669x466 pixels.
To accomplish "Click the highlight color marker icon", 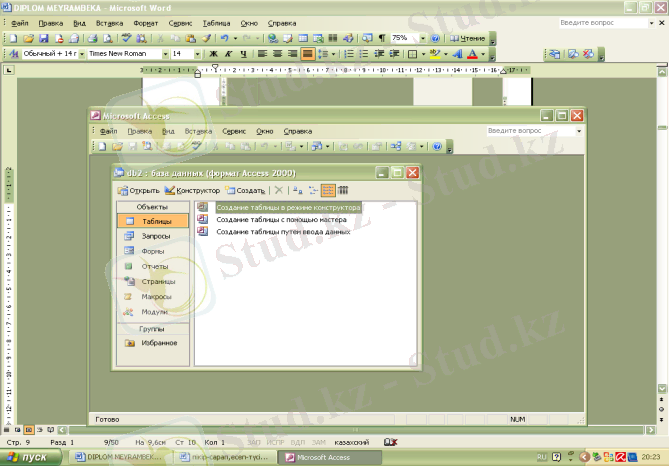I will pos(434,54).
